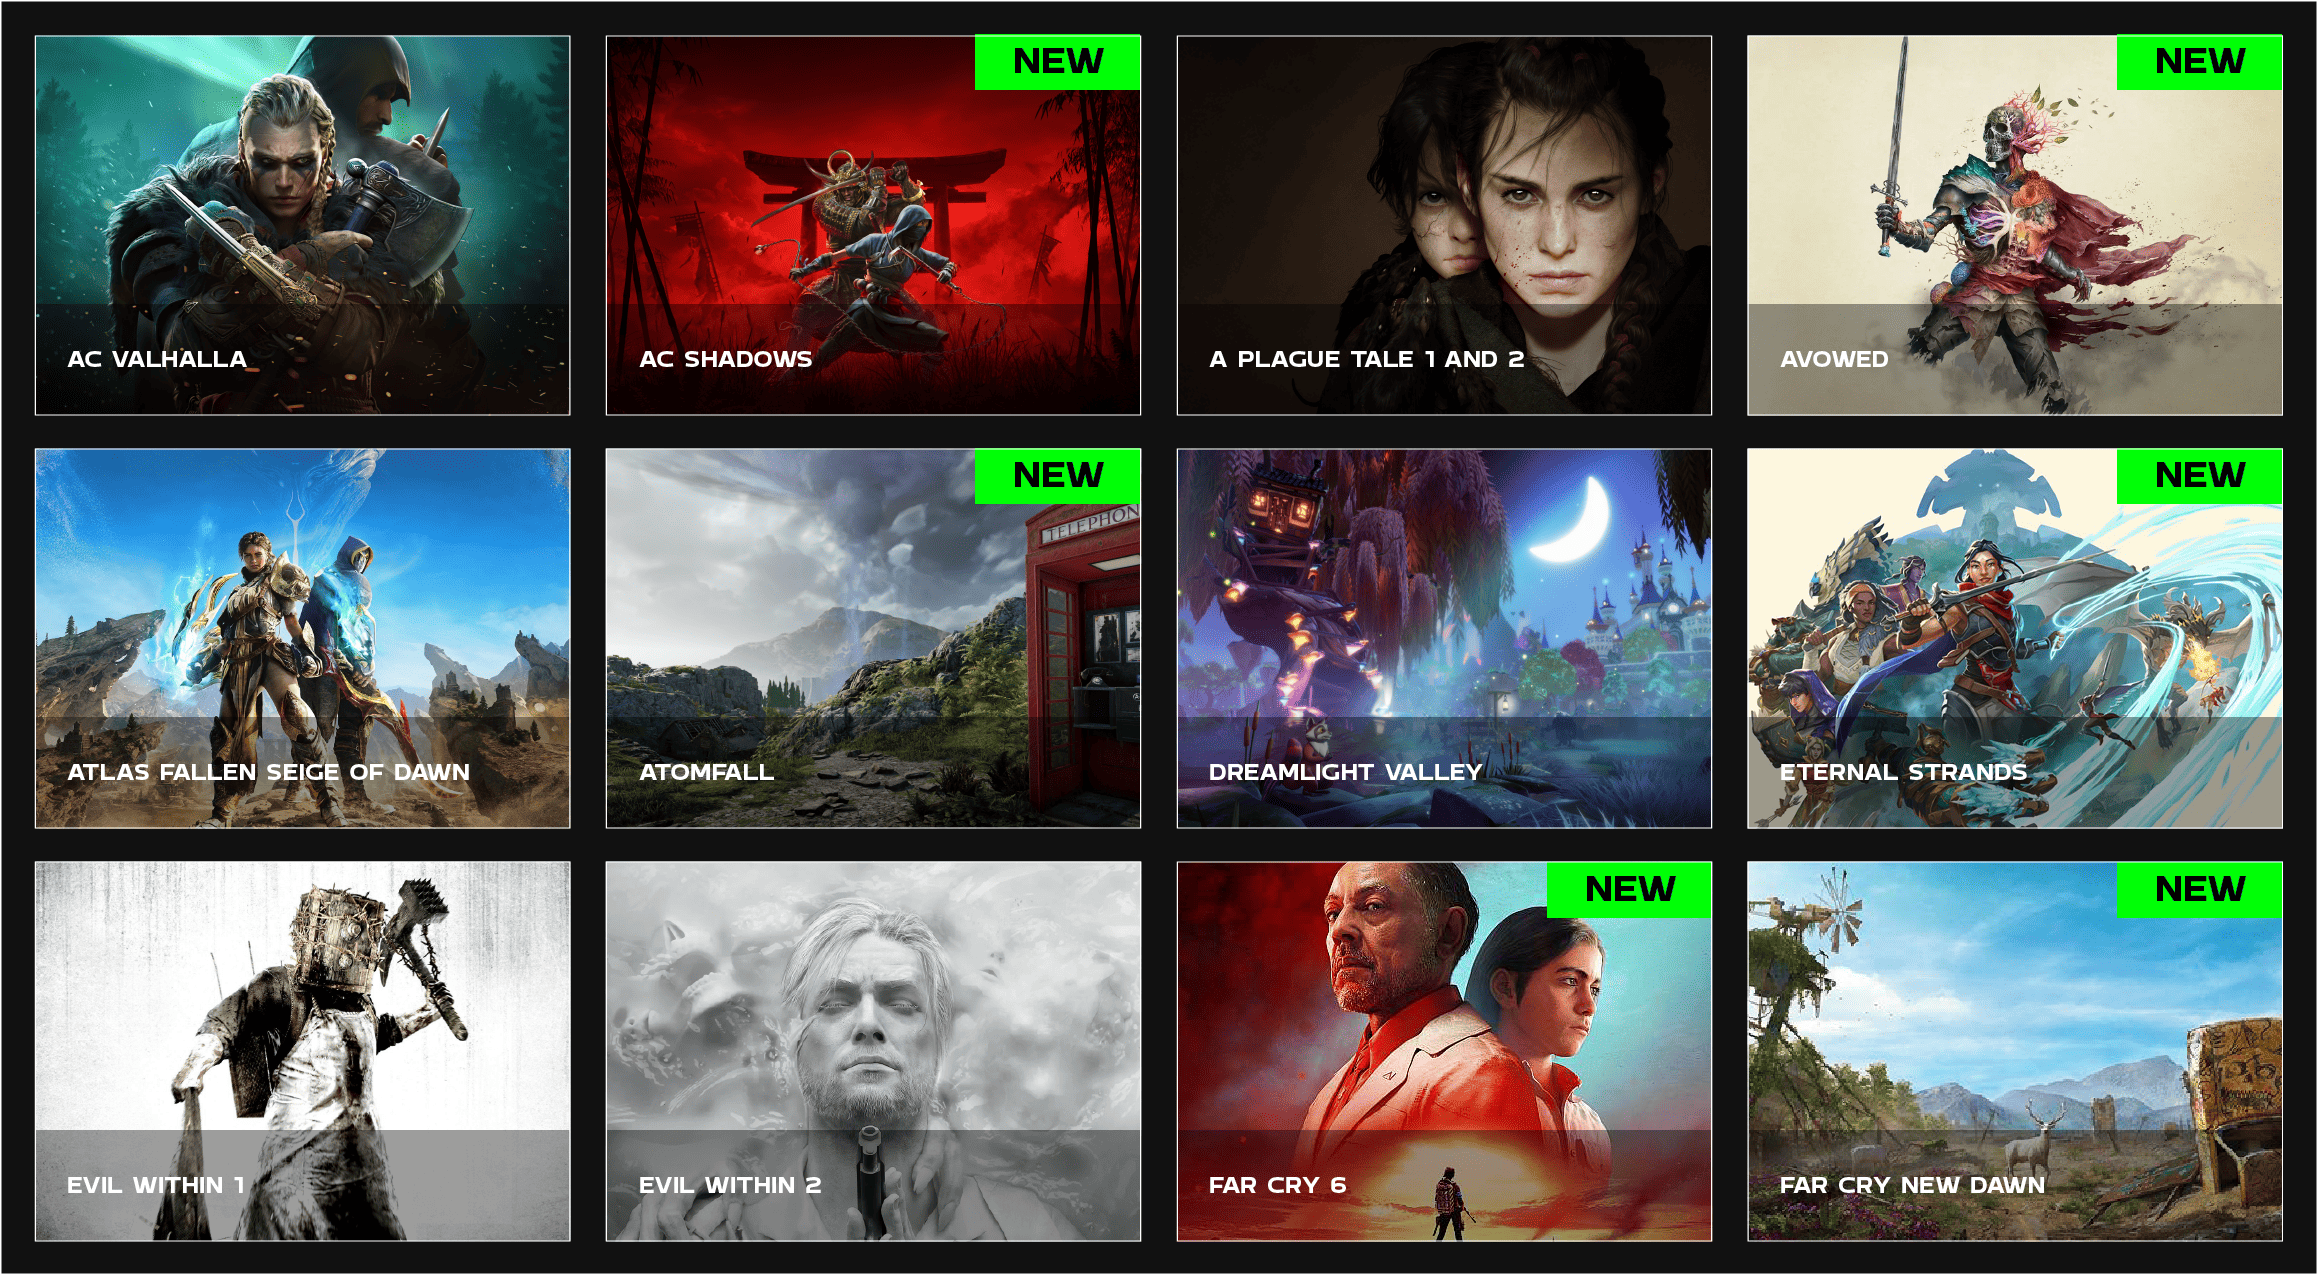Choose the Far Cry New Dawn tile
Image resolution: width=2318 pixels, height=1275 pixels.
click(x=2014, y=1051)
